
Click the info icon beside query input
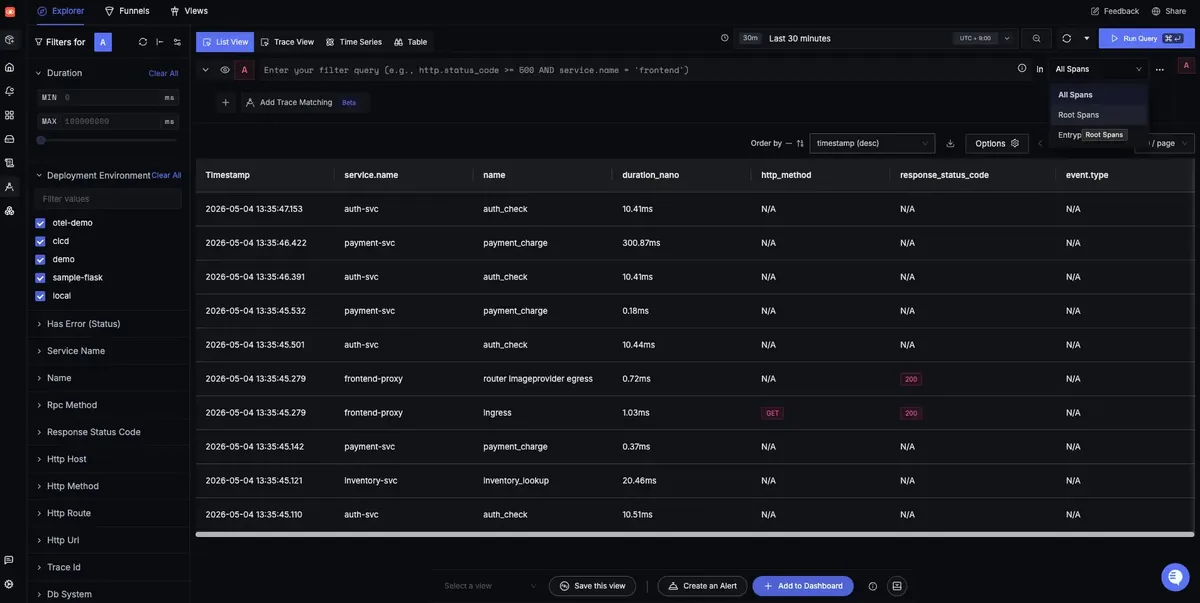[1022, 69]
